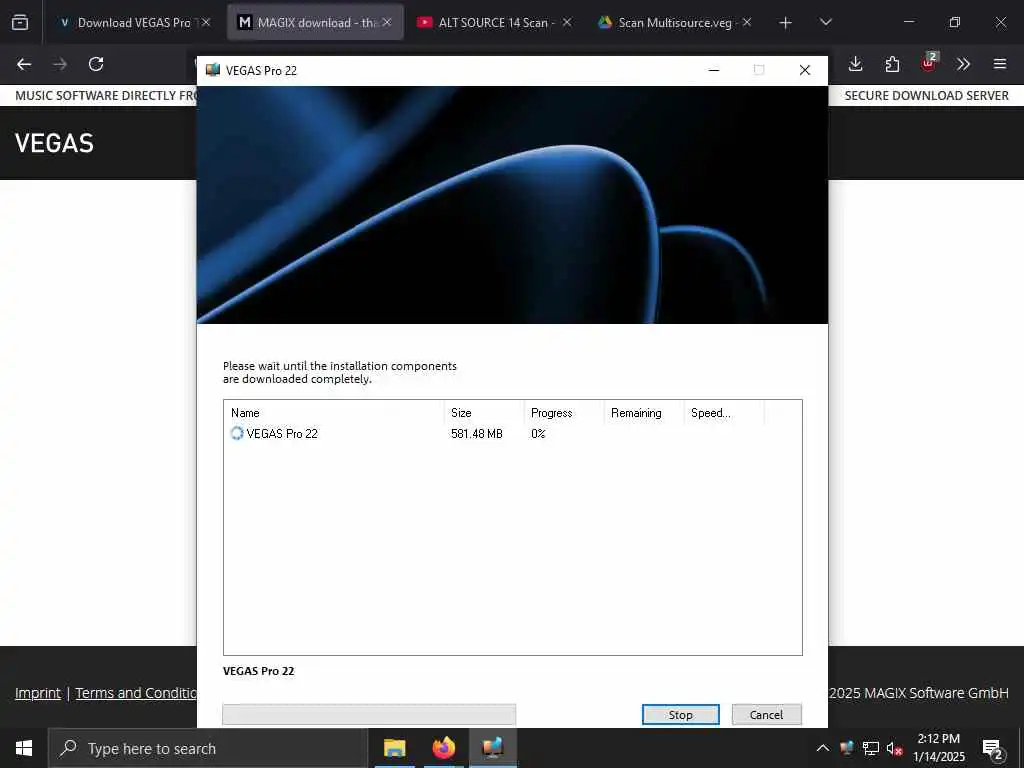Open the notification center icon
This screenshot has height=768, width=1024.
click(993, 749)
